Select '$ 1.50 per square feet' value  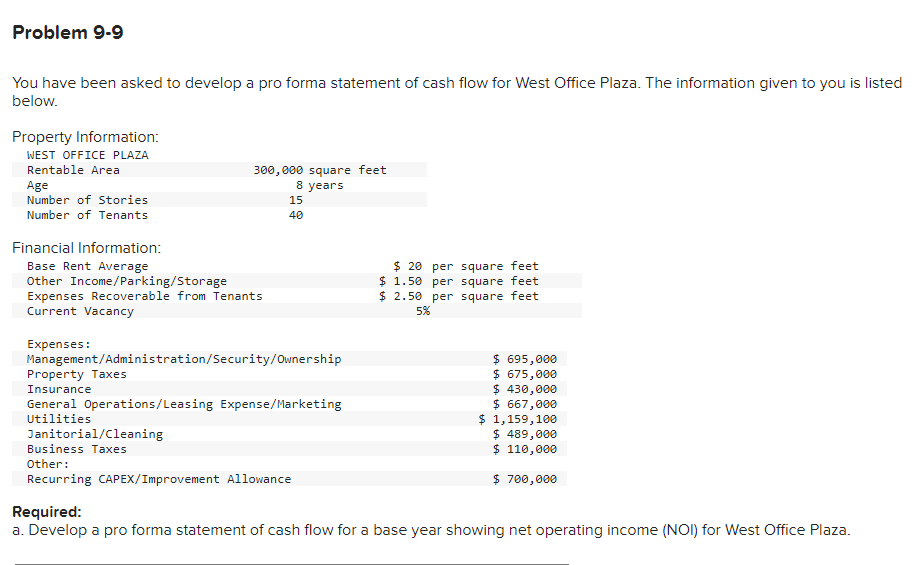tap(459, 281)
